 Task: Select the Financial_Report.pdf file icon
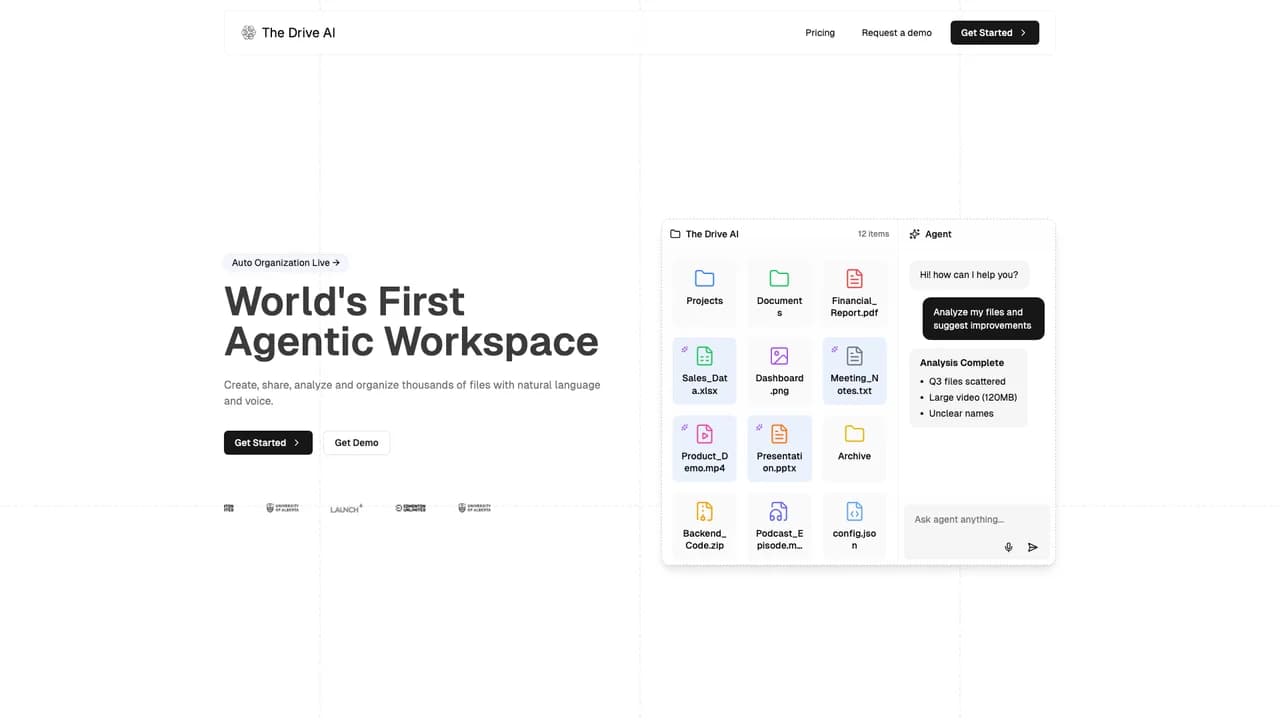tap(854, 278)
